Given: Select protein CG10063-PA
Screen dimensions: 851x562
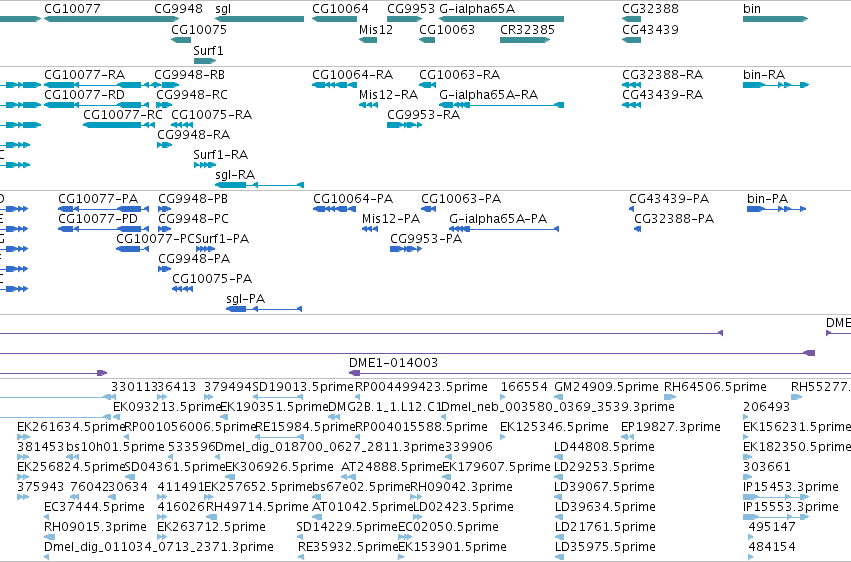Looking at the screenshot, I should coord(428,209).
